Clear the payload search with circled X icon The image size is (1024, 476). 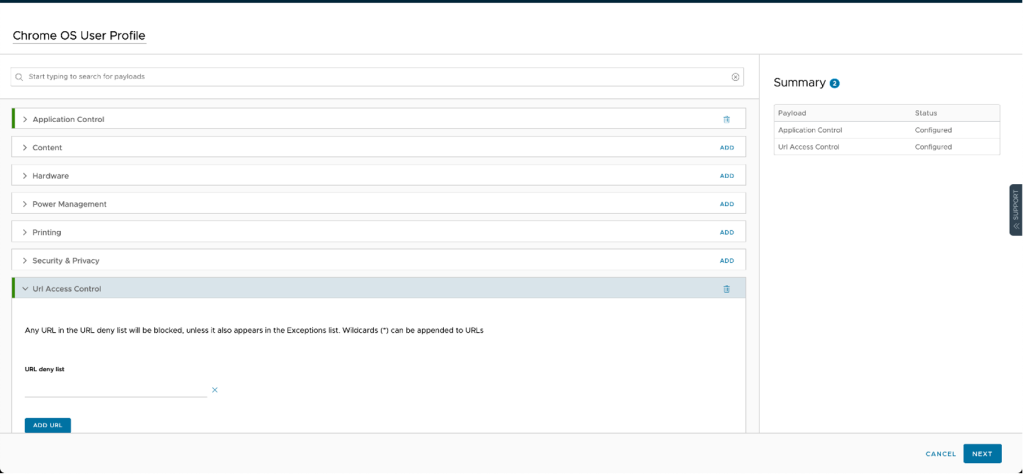pyautogui.click(x=735, y=77)
